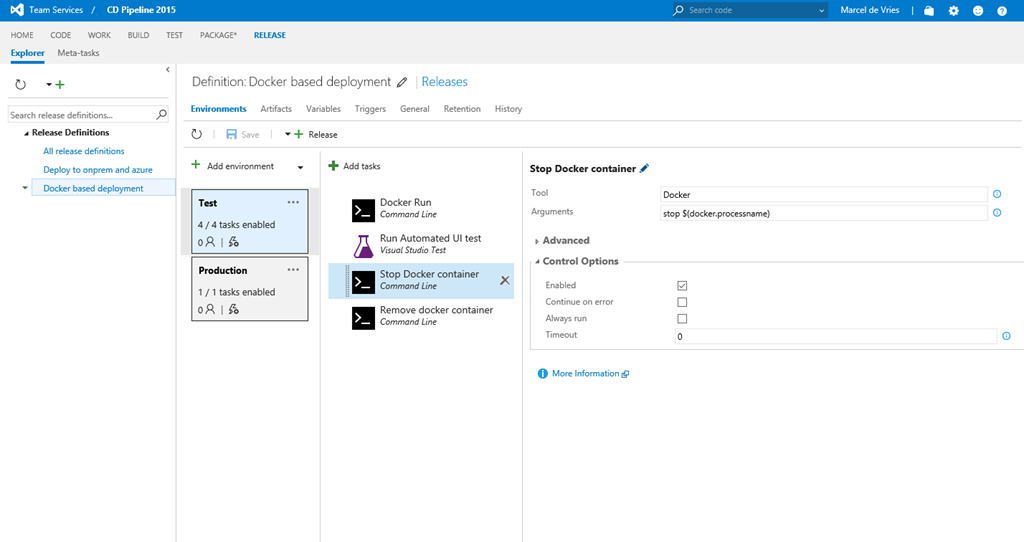Click the Add tasks button

(x=355, y=166)
